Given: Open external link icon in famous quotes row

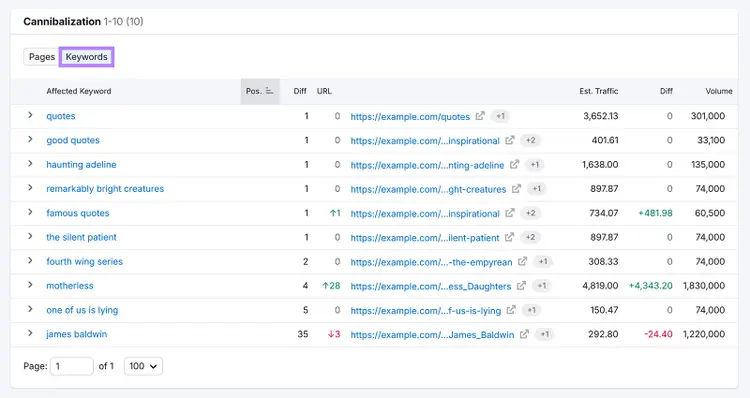Looking at the screenshot, I should tap(509, 213).
